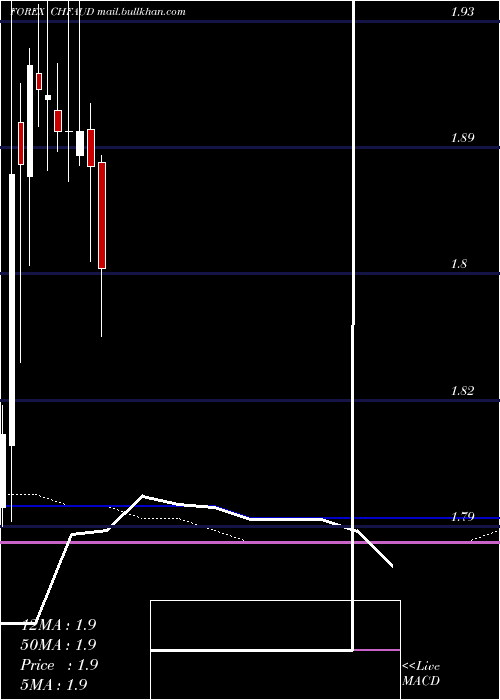
Task: Click the 1.93 price axis label
Action: [462, 12]
